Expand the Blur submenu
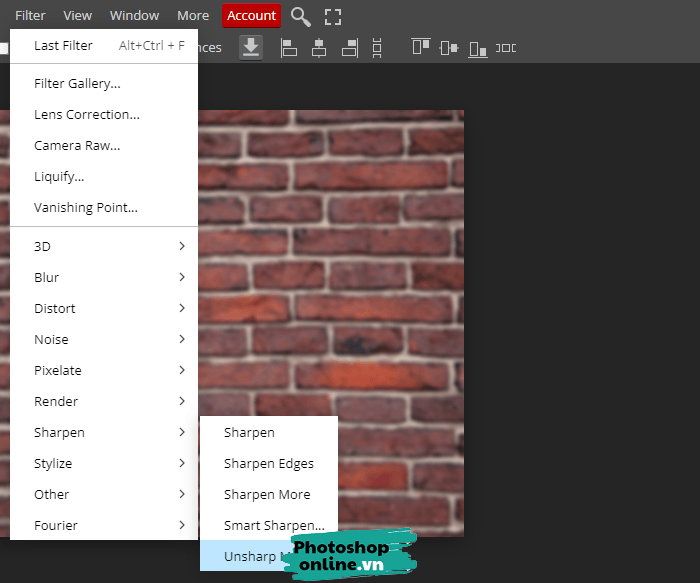The image size is (700, 583). point(104,277)
